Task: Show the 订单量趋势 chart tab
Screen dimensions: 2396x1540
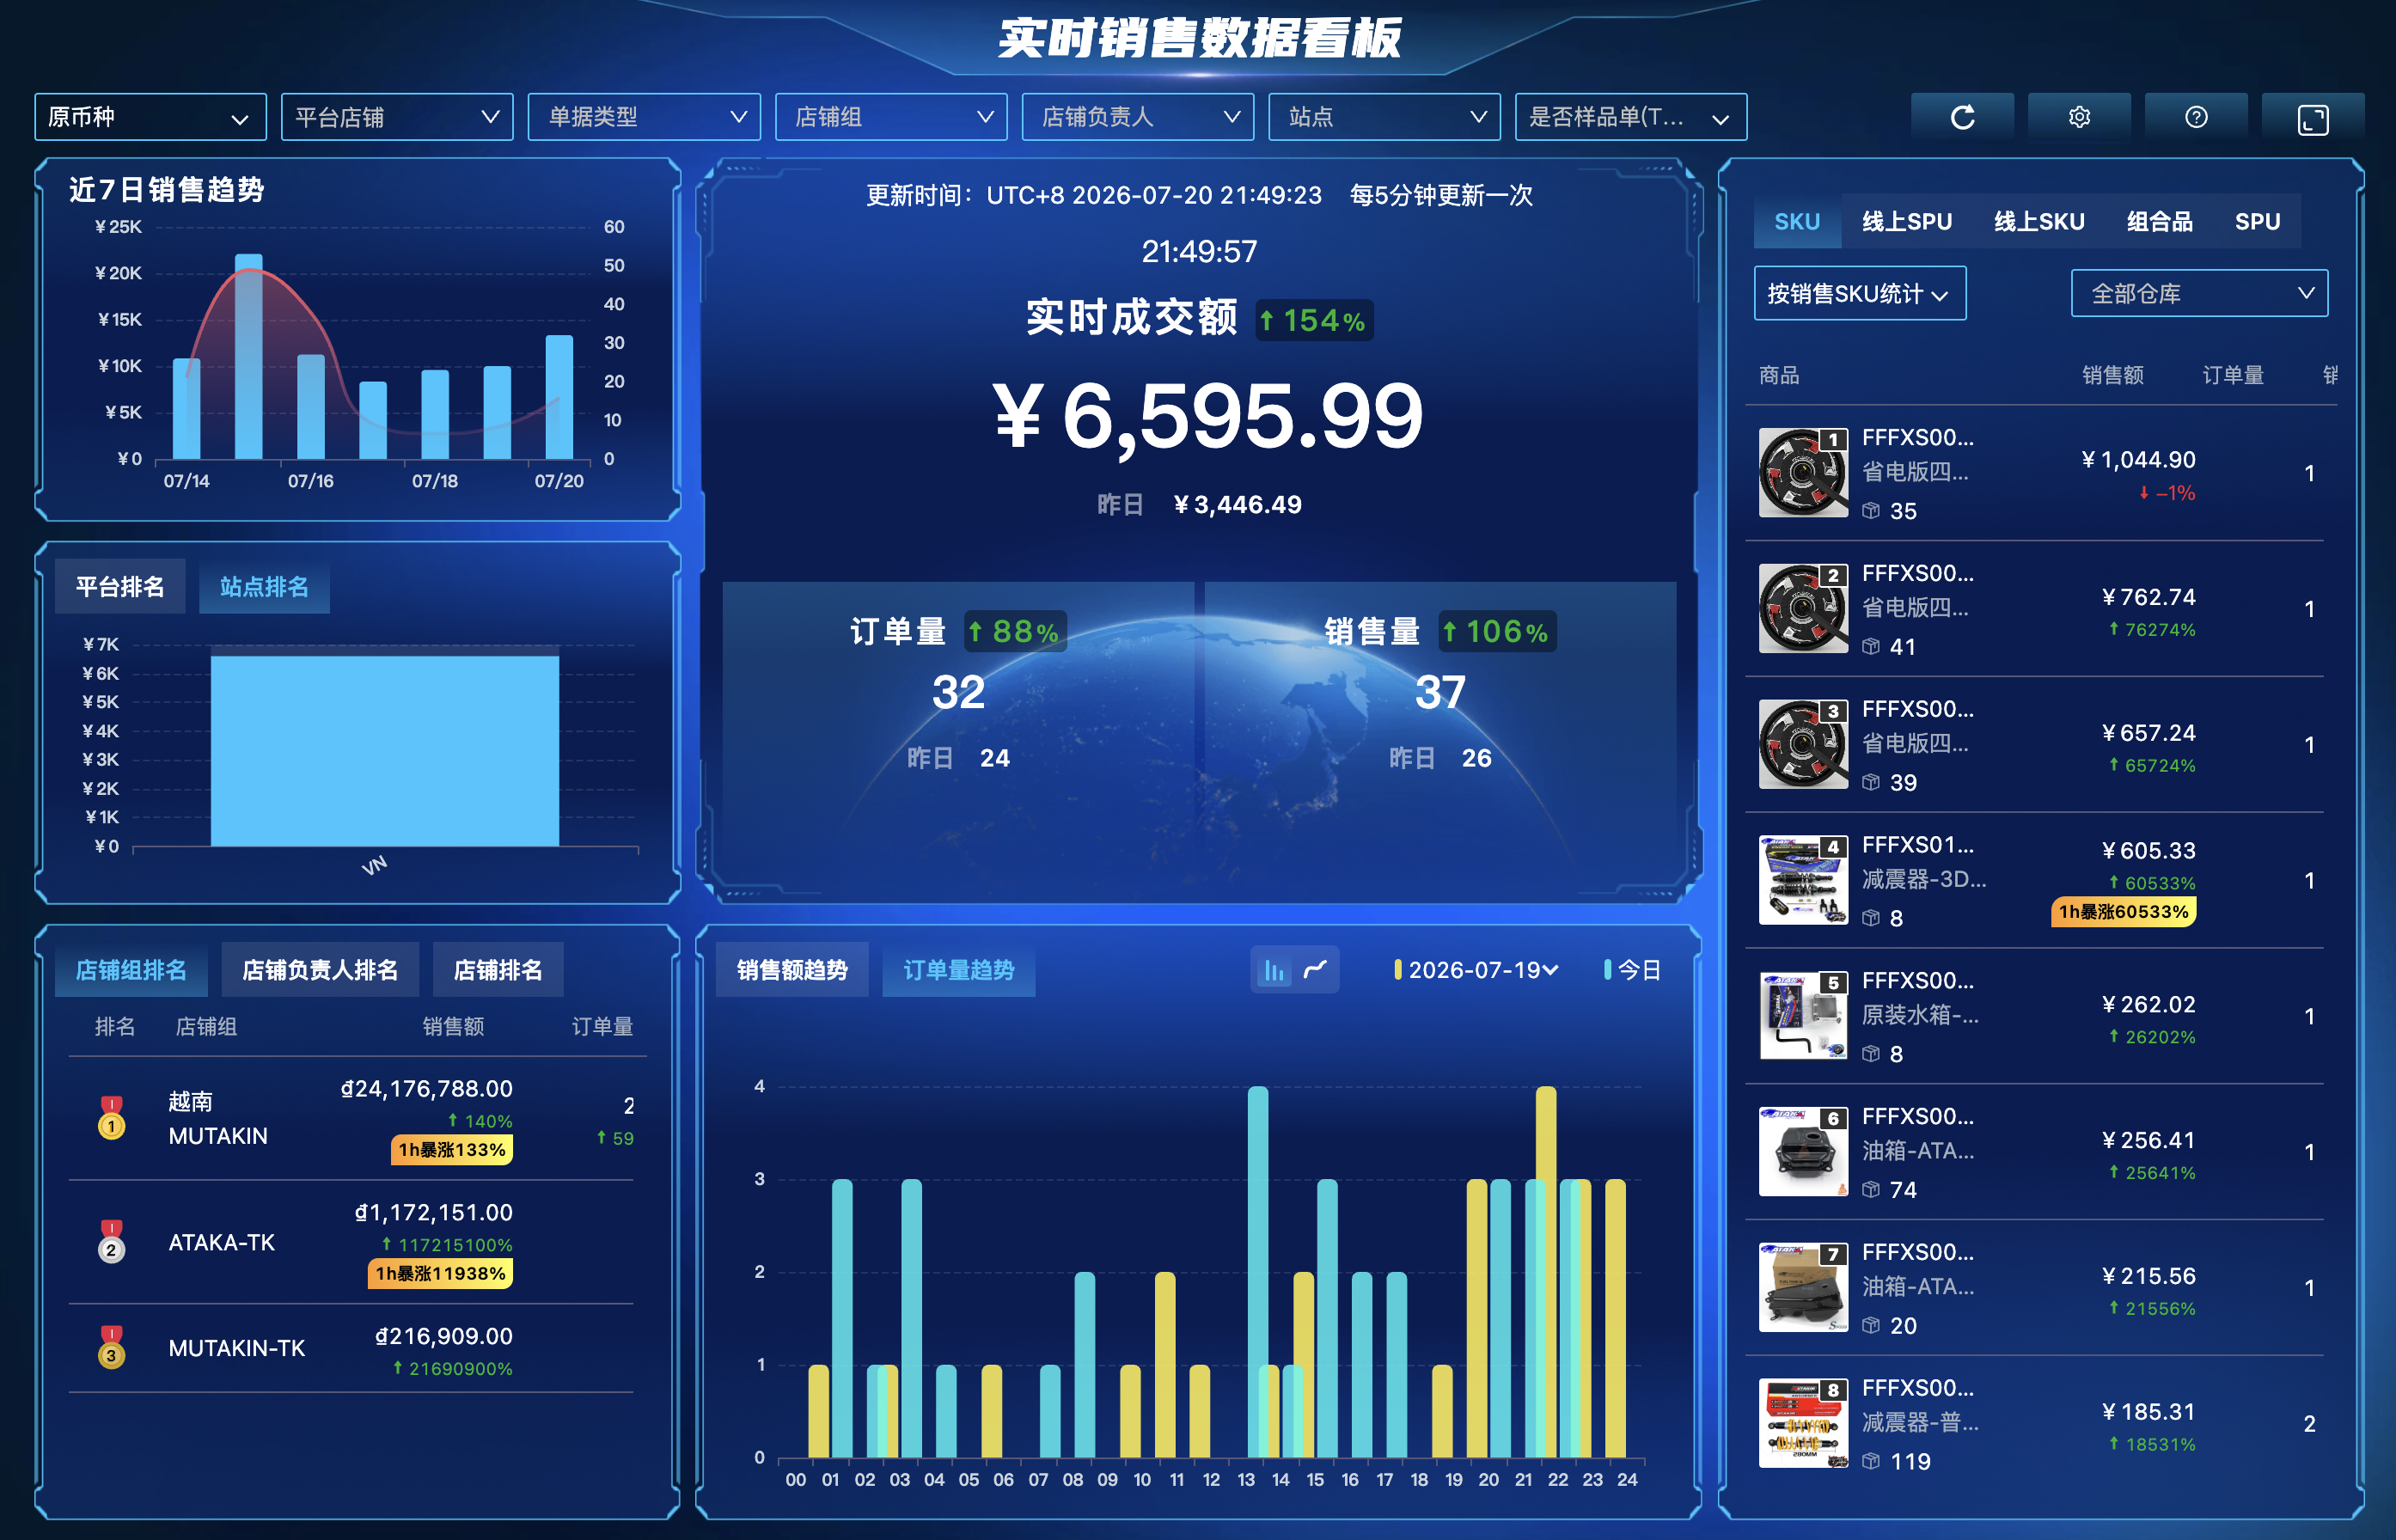Action: coord(958,969)
